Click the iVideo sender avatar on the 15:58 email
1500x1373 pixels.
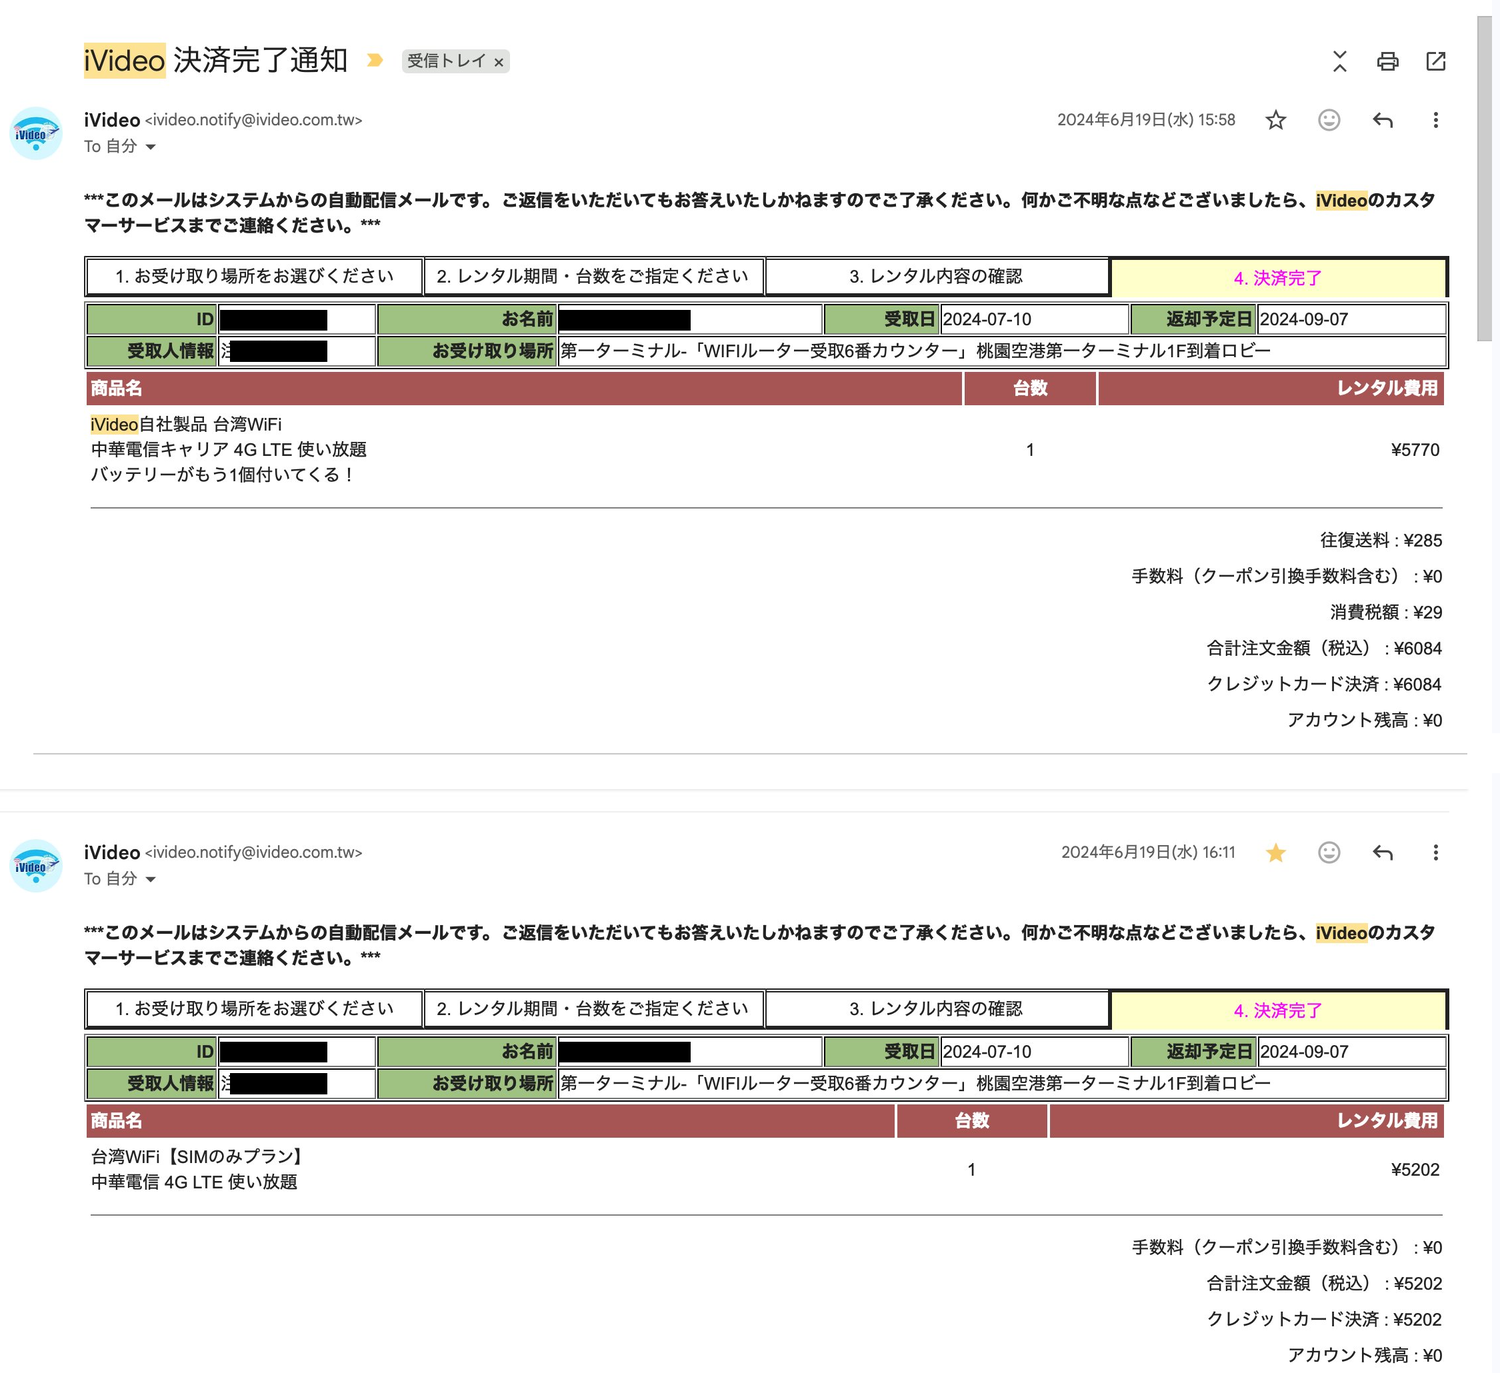(36, 133)
